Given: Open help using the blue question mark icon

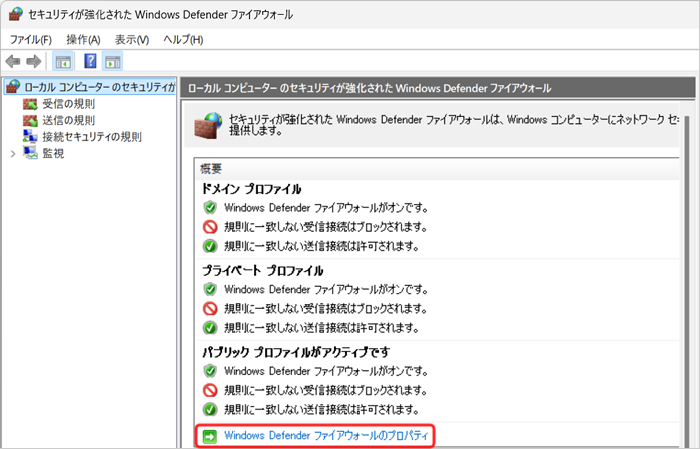Looking at the screenshot, I should point(90,62).
